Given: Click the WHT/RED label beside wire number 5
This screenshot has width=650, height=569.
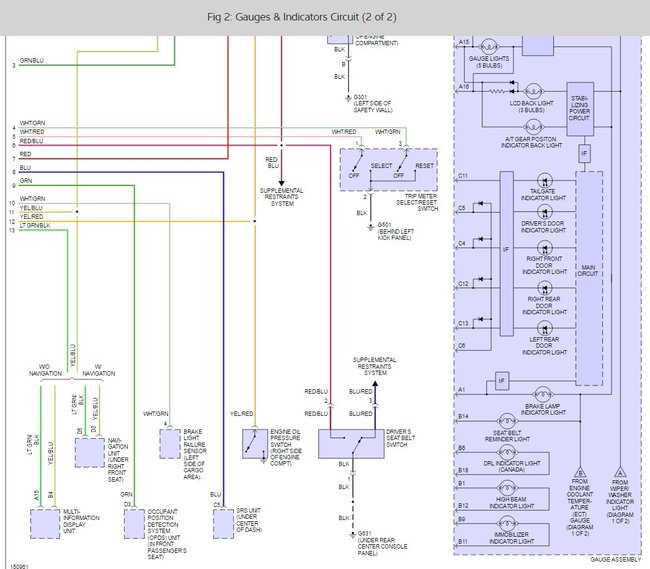Looking at the screenshot, I should pos(32,132).
